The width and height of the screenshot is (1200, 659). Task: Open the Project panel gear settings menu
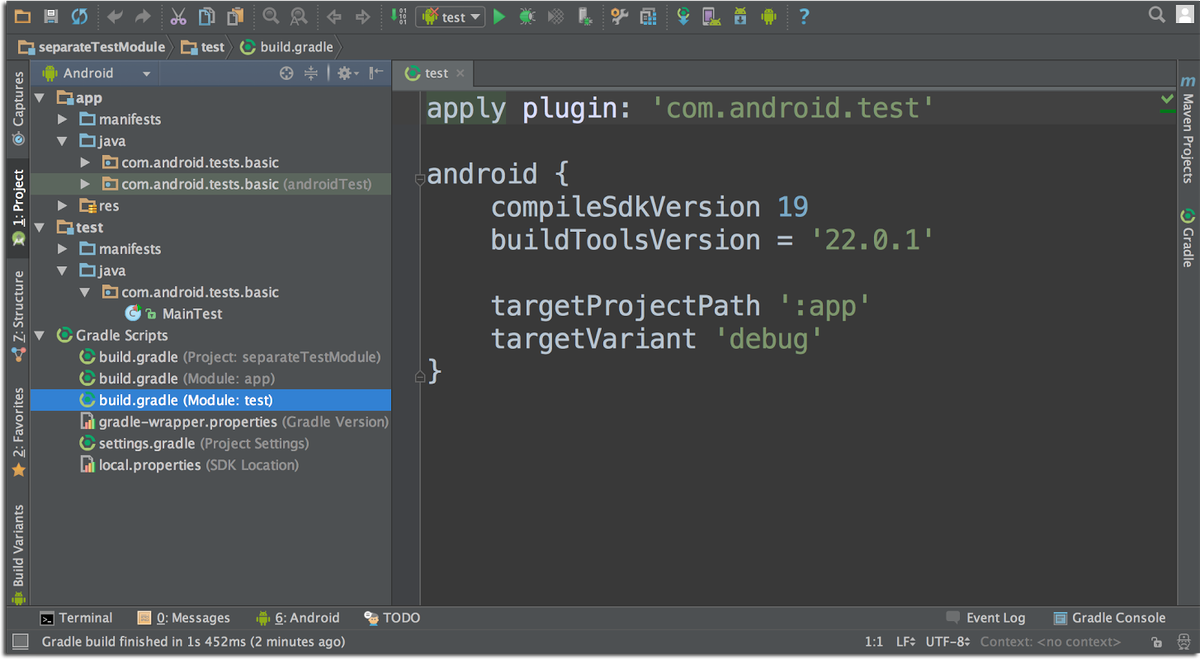tap(347, 73)
